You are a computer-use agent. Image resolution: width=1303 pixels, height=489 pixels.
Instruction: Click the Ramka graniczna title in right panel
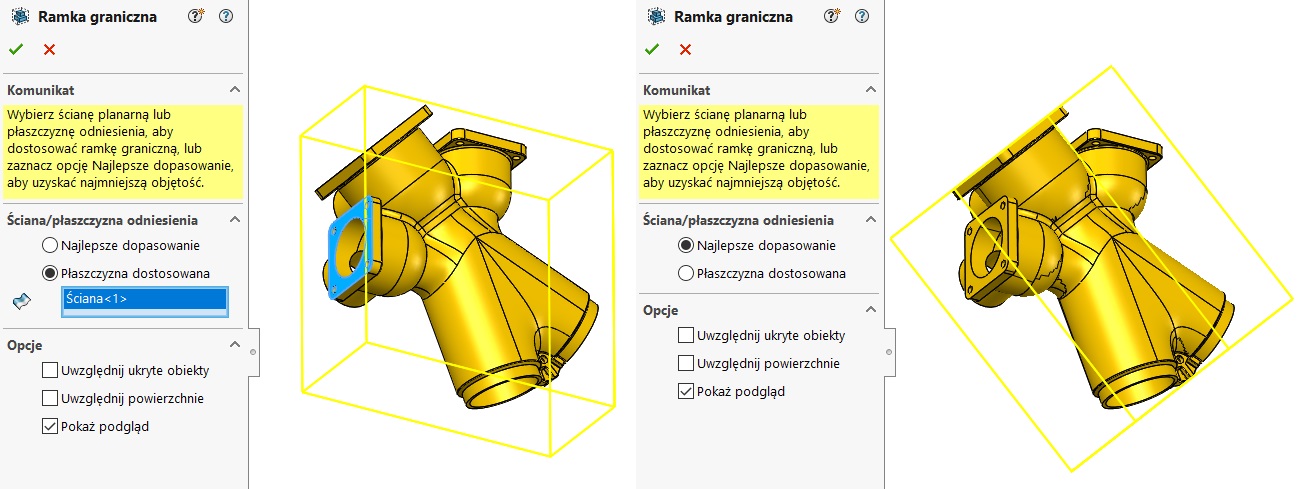point(733,17)
